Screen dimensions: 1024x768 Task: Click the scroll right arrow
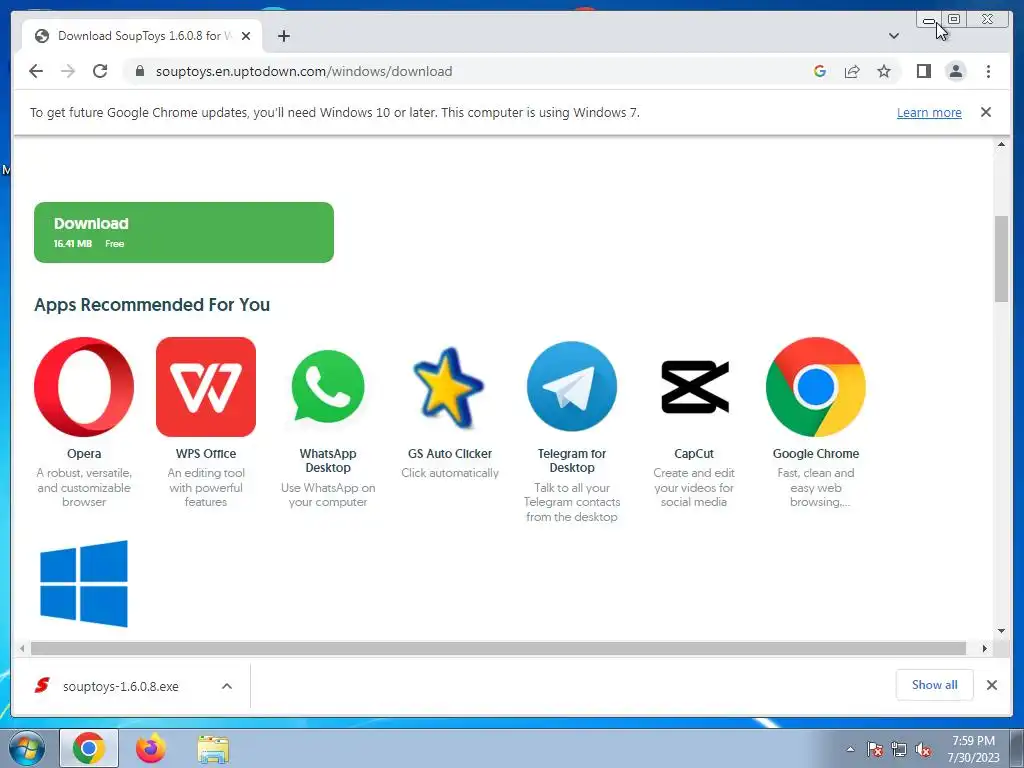[x=985, y=648]
